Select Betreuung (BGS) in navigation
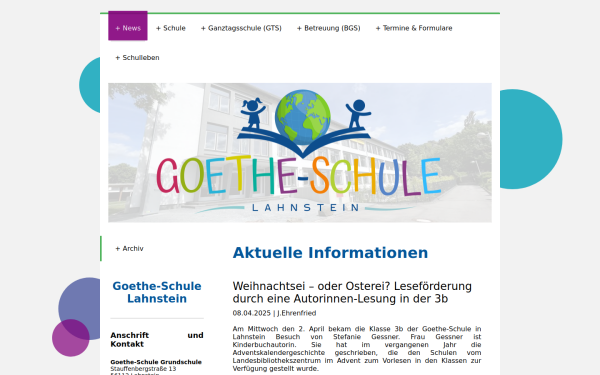Image resolution: width=600 pixels, height=375 pixels. [329, 28]
